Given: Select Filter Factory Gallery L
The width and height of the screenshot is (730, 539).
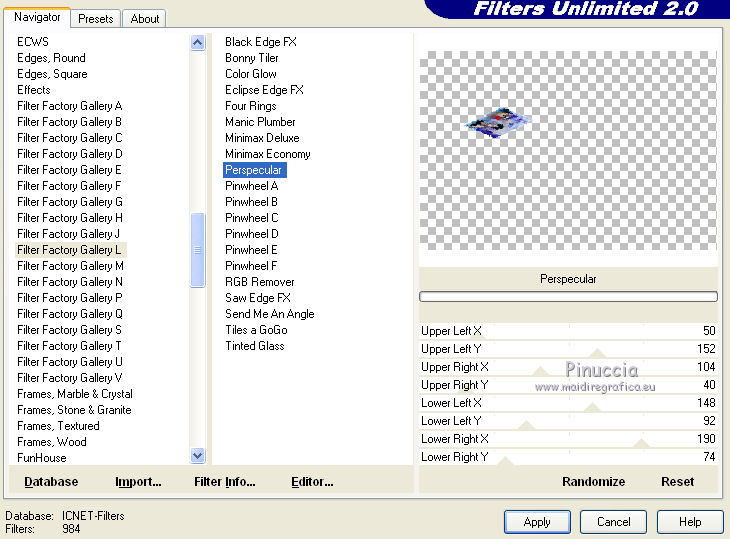Looking at the screenshot, I should coord(69,250).
